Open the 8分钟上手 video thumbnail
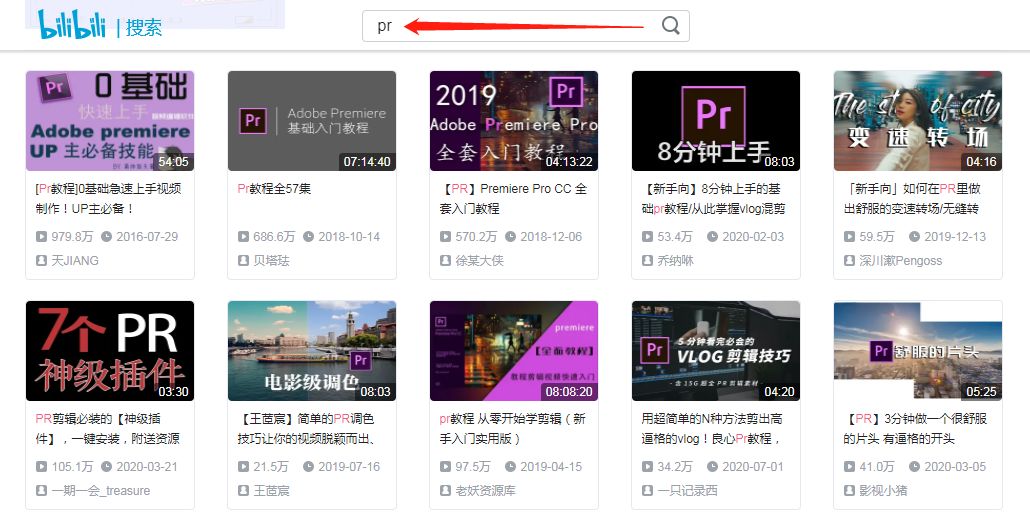Viewport: 1030px width, 524px height. (716, 121)
